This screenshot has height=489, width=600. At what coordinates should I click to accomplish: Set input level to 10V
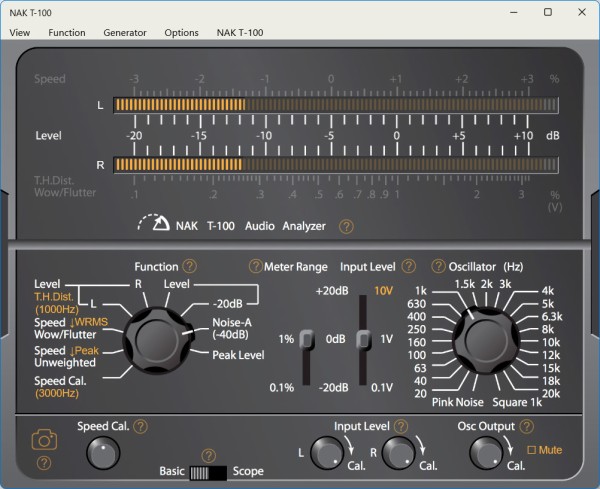click(383, 291)
